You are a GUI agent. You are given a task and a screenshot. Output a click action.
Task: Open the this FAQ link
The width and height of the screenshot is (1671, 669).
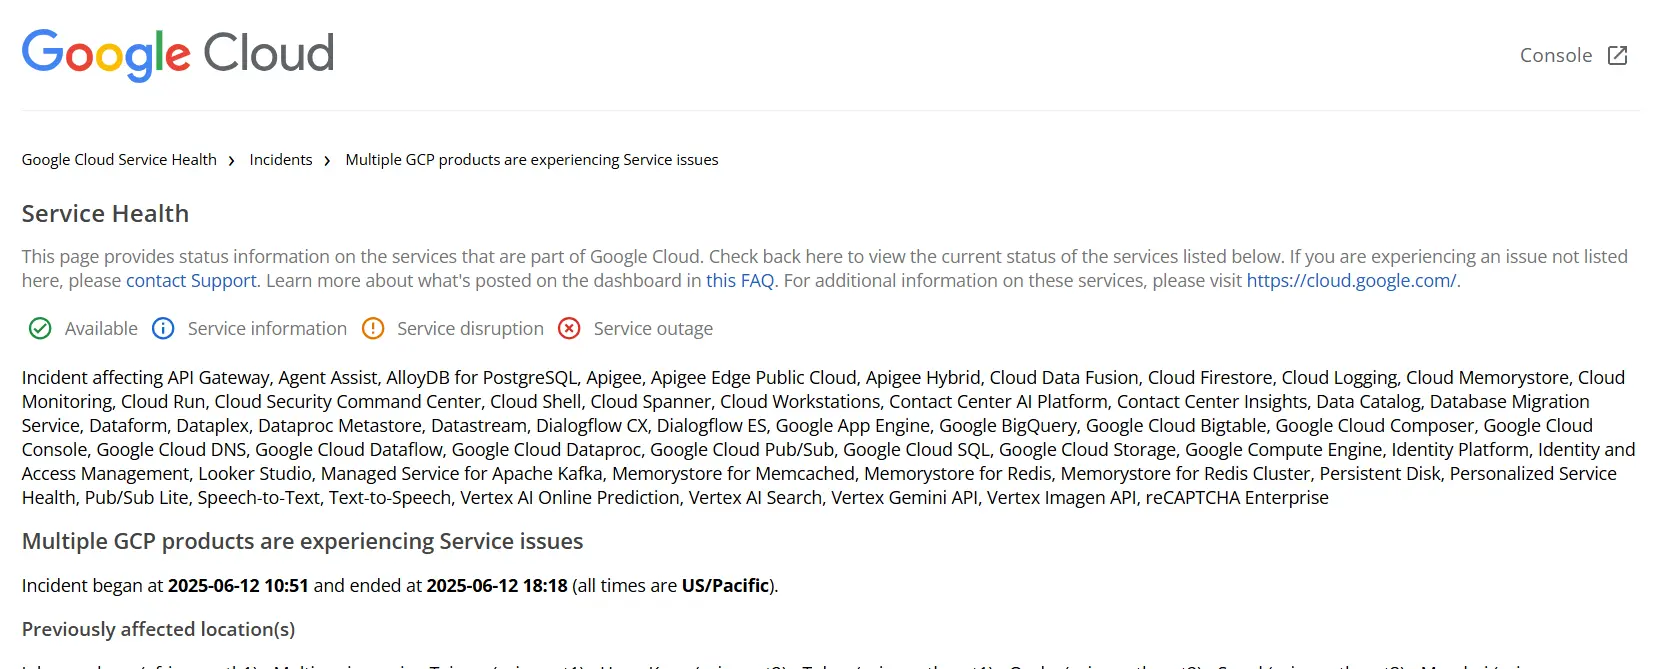(x=740, y=281)
